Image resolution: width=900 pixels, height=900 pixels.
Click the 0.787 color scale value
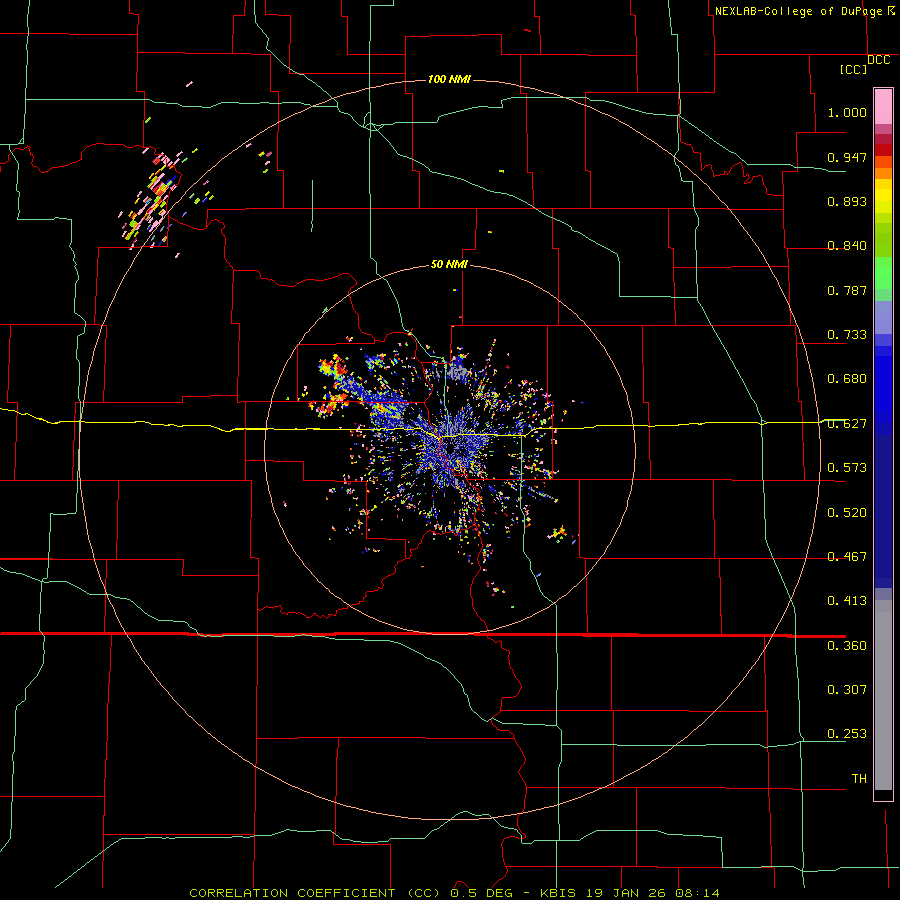point(847,290)
